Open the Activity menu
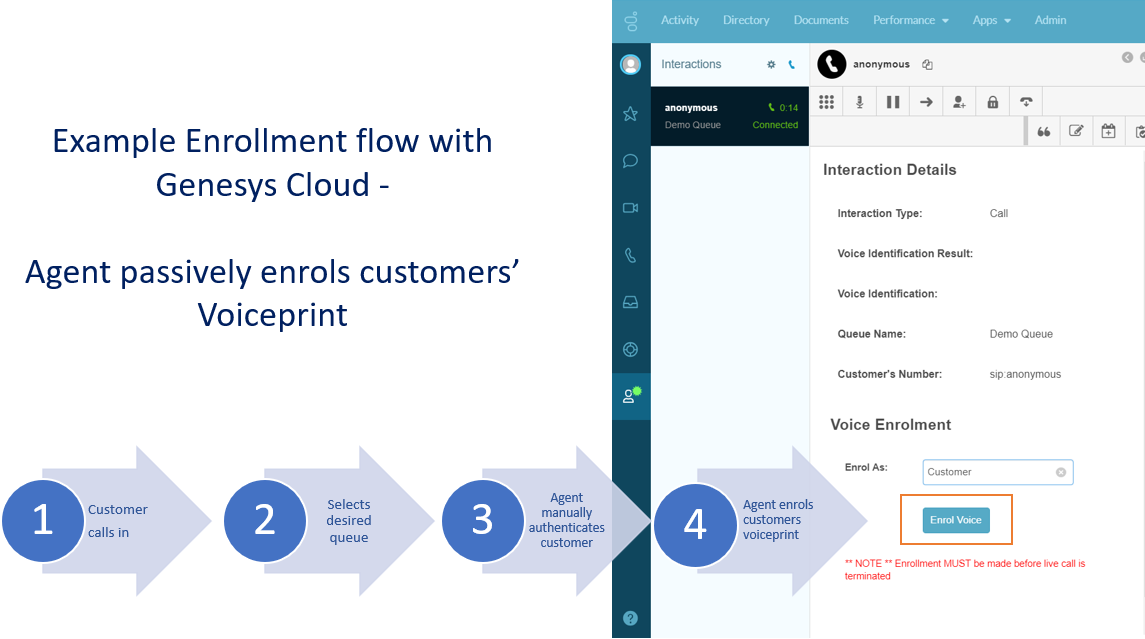1145x639 pixels. (x=680, y=20)
